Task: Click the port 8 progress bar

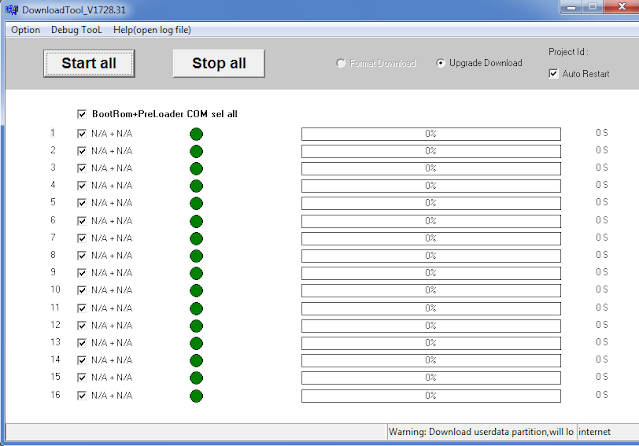Action: (431, 256)
